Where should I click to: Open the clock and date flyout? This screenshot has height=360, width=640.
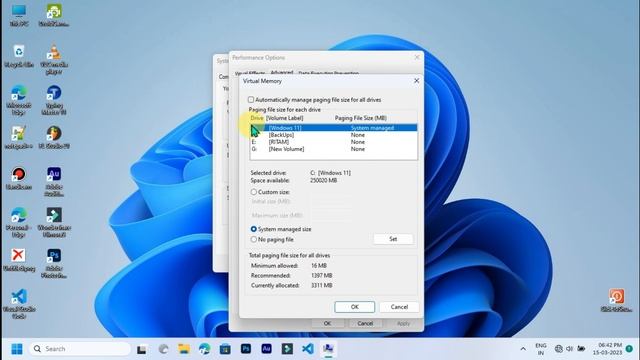(607, 349)
